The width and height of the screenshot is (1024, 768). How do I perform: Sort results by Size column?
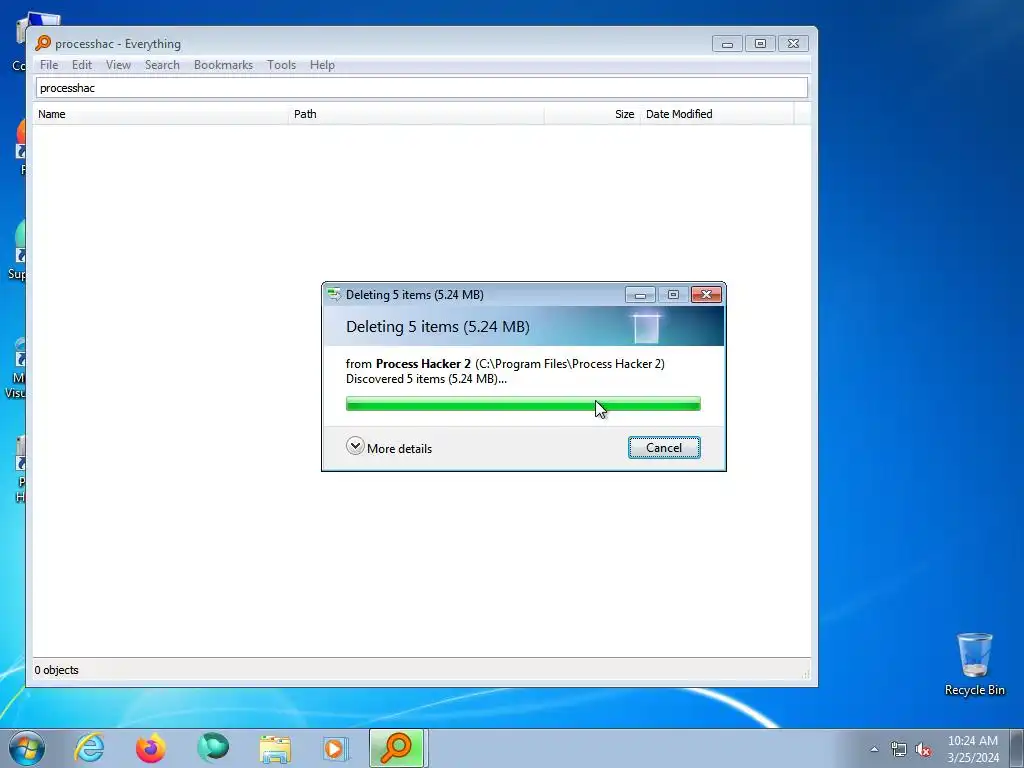tap(592, 114)
